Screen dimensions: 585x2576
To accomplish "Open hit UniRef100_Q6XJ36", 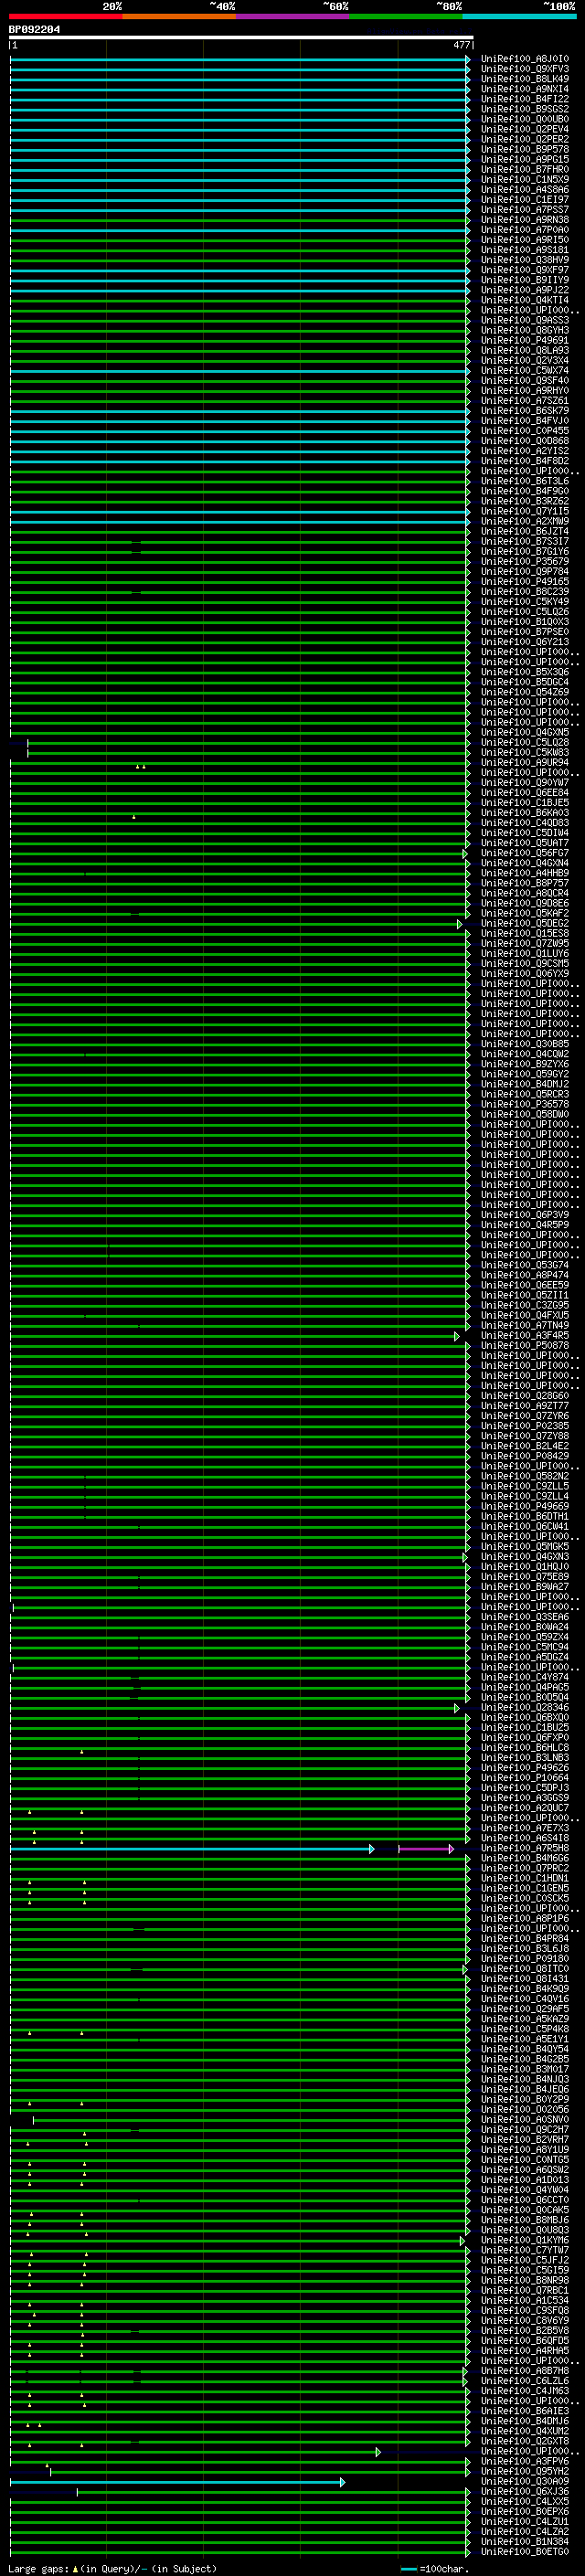I will point(525,2491).
